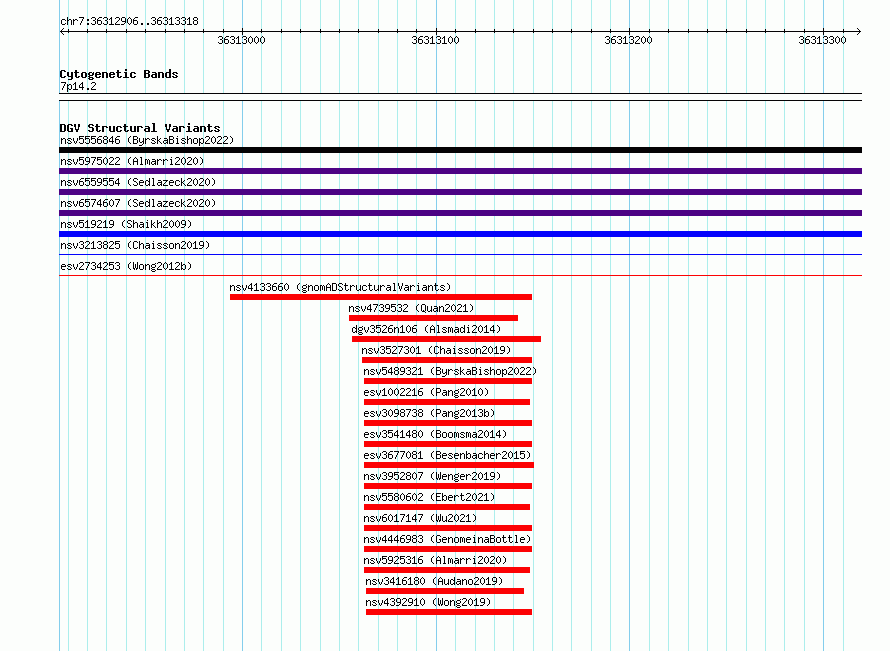Image resolution: width=890 pixels, height=651 pixels.
Task: Click the purple bar under nsv6559554
Action: coord(460,192)
